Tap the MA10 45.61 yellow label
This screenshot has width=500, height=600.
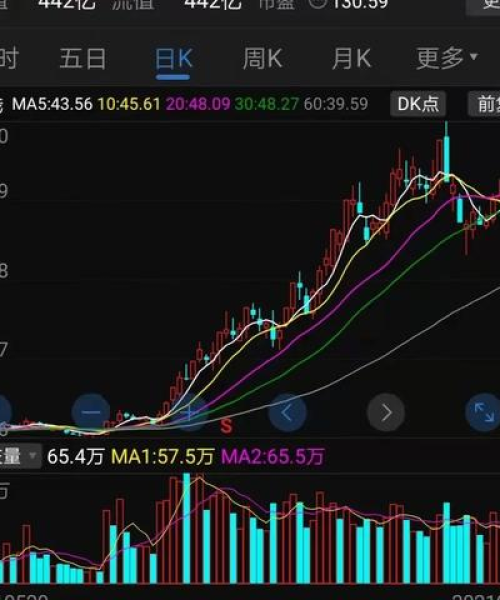[129, 104]
